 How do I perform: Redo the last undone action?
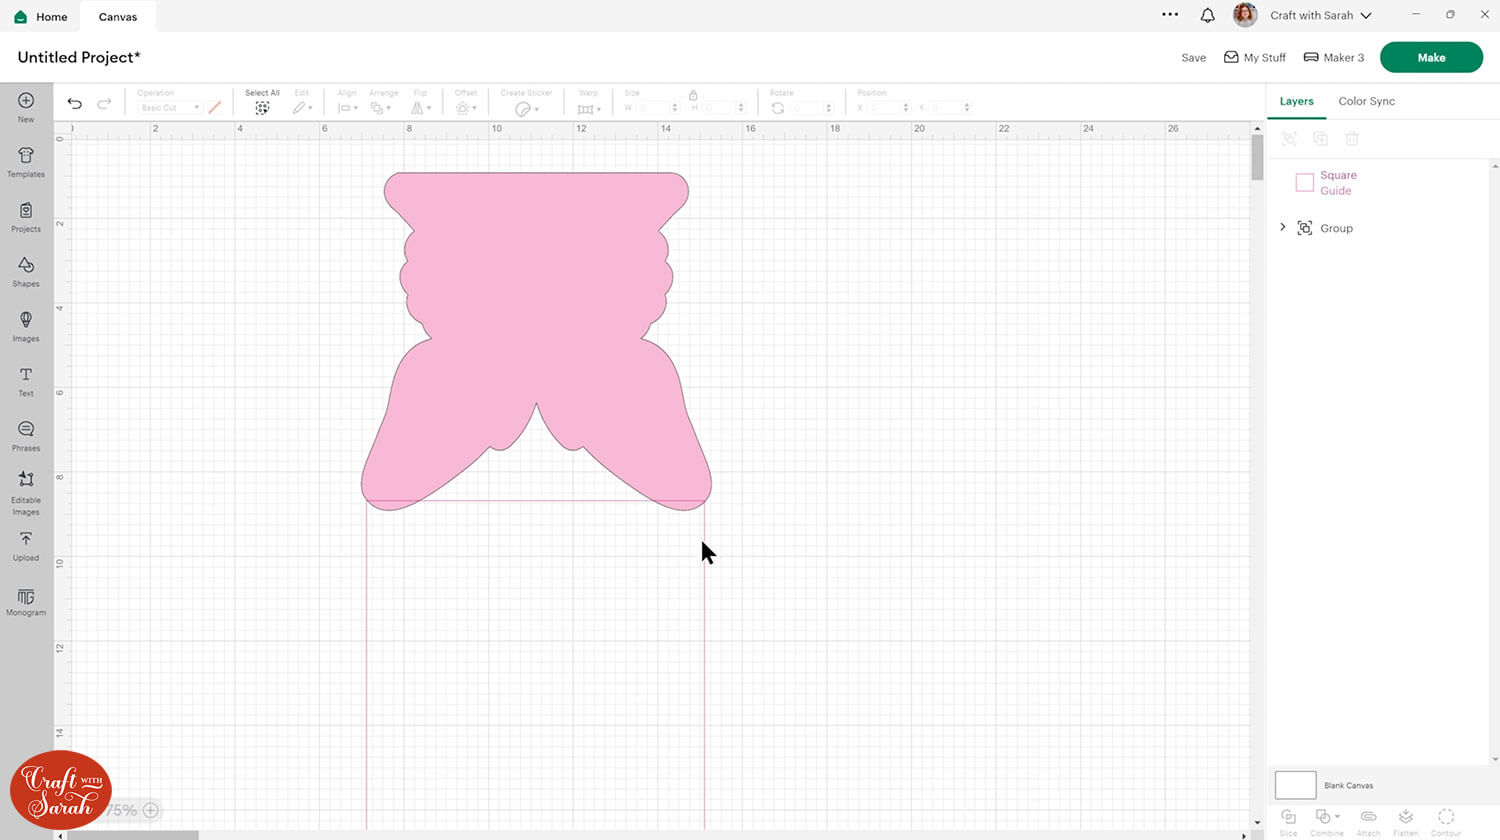click(x=104, y=103)
